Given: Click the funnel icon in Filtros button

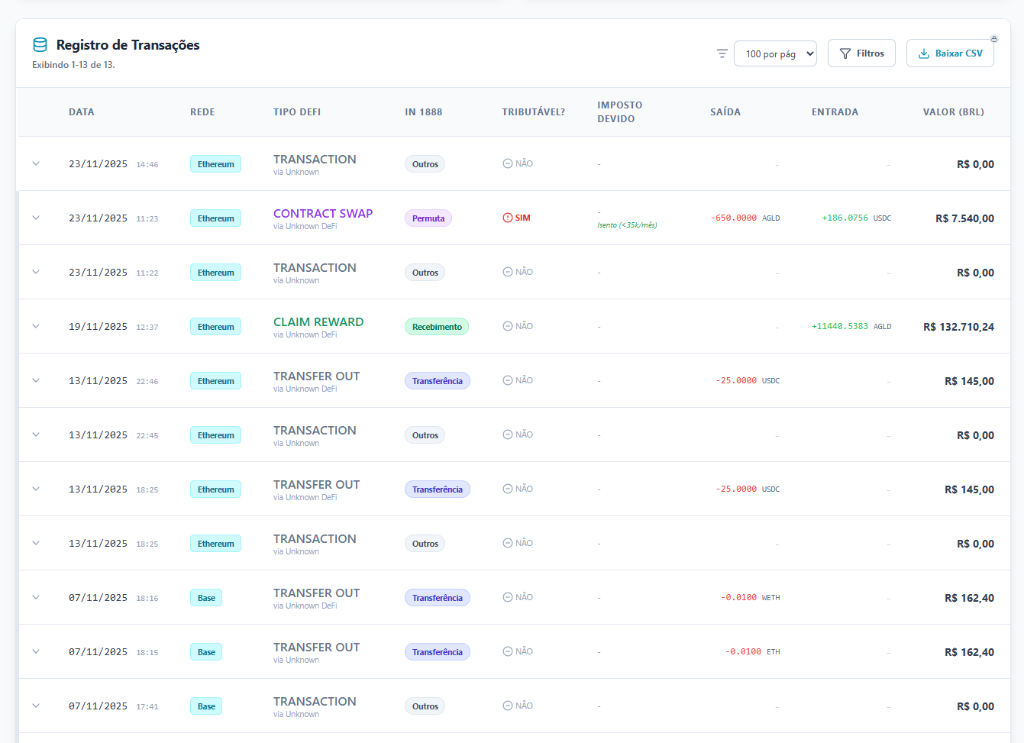Looking at the screenshot, I should (845, 53).
